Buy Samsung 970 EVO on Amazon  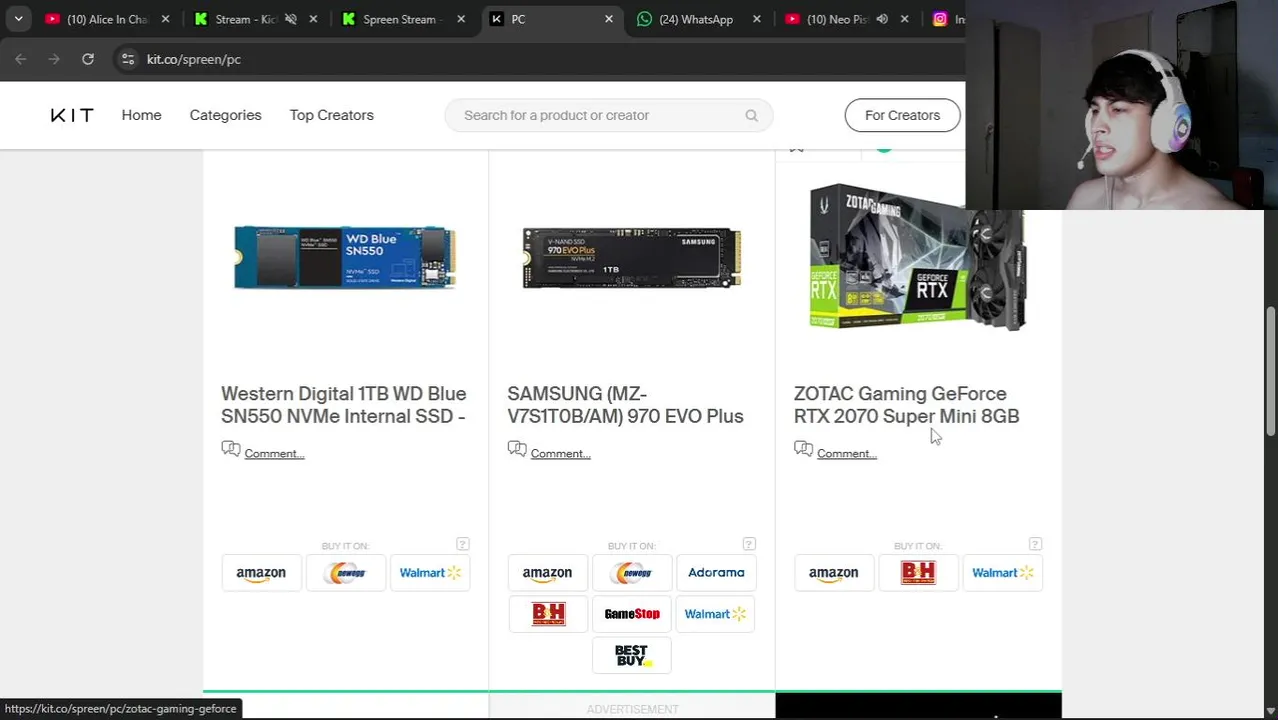tap(547, 573)
